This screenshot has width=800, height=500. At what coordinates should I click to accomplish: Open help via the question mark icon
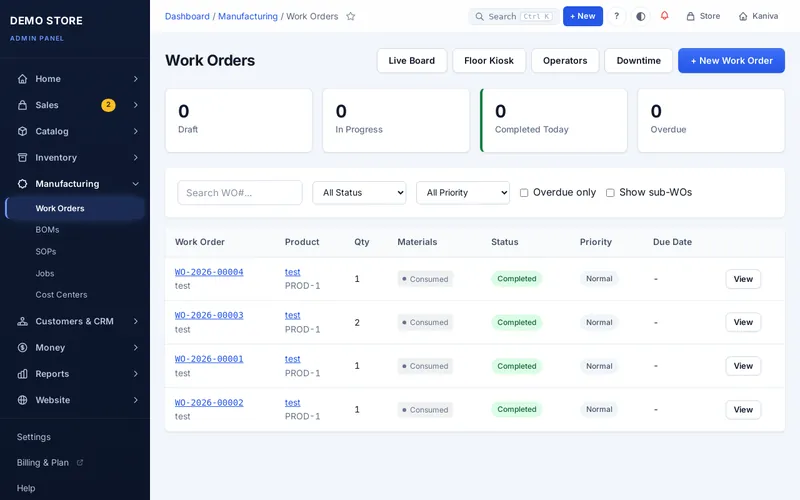coord(616,16)
